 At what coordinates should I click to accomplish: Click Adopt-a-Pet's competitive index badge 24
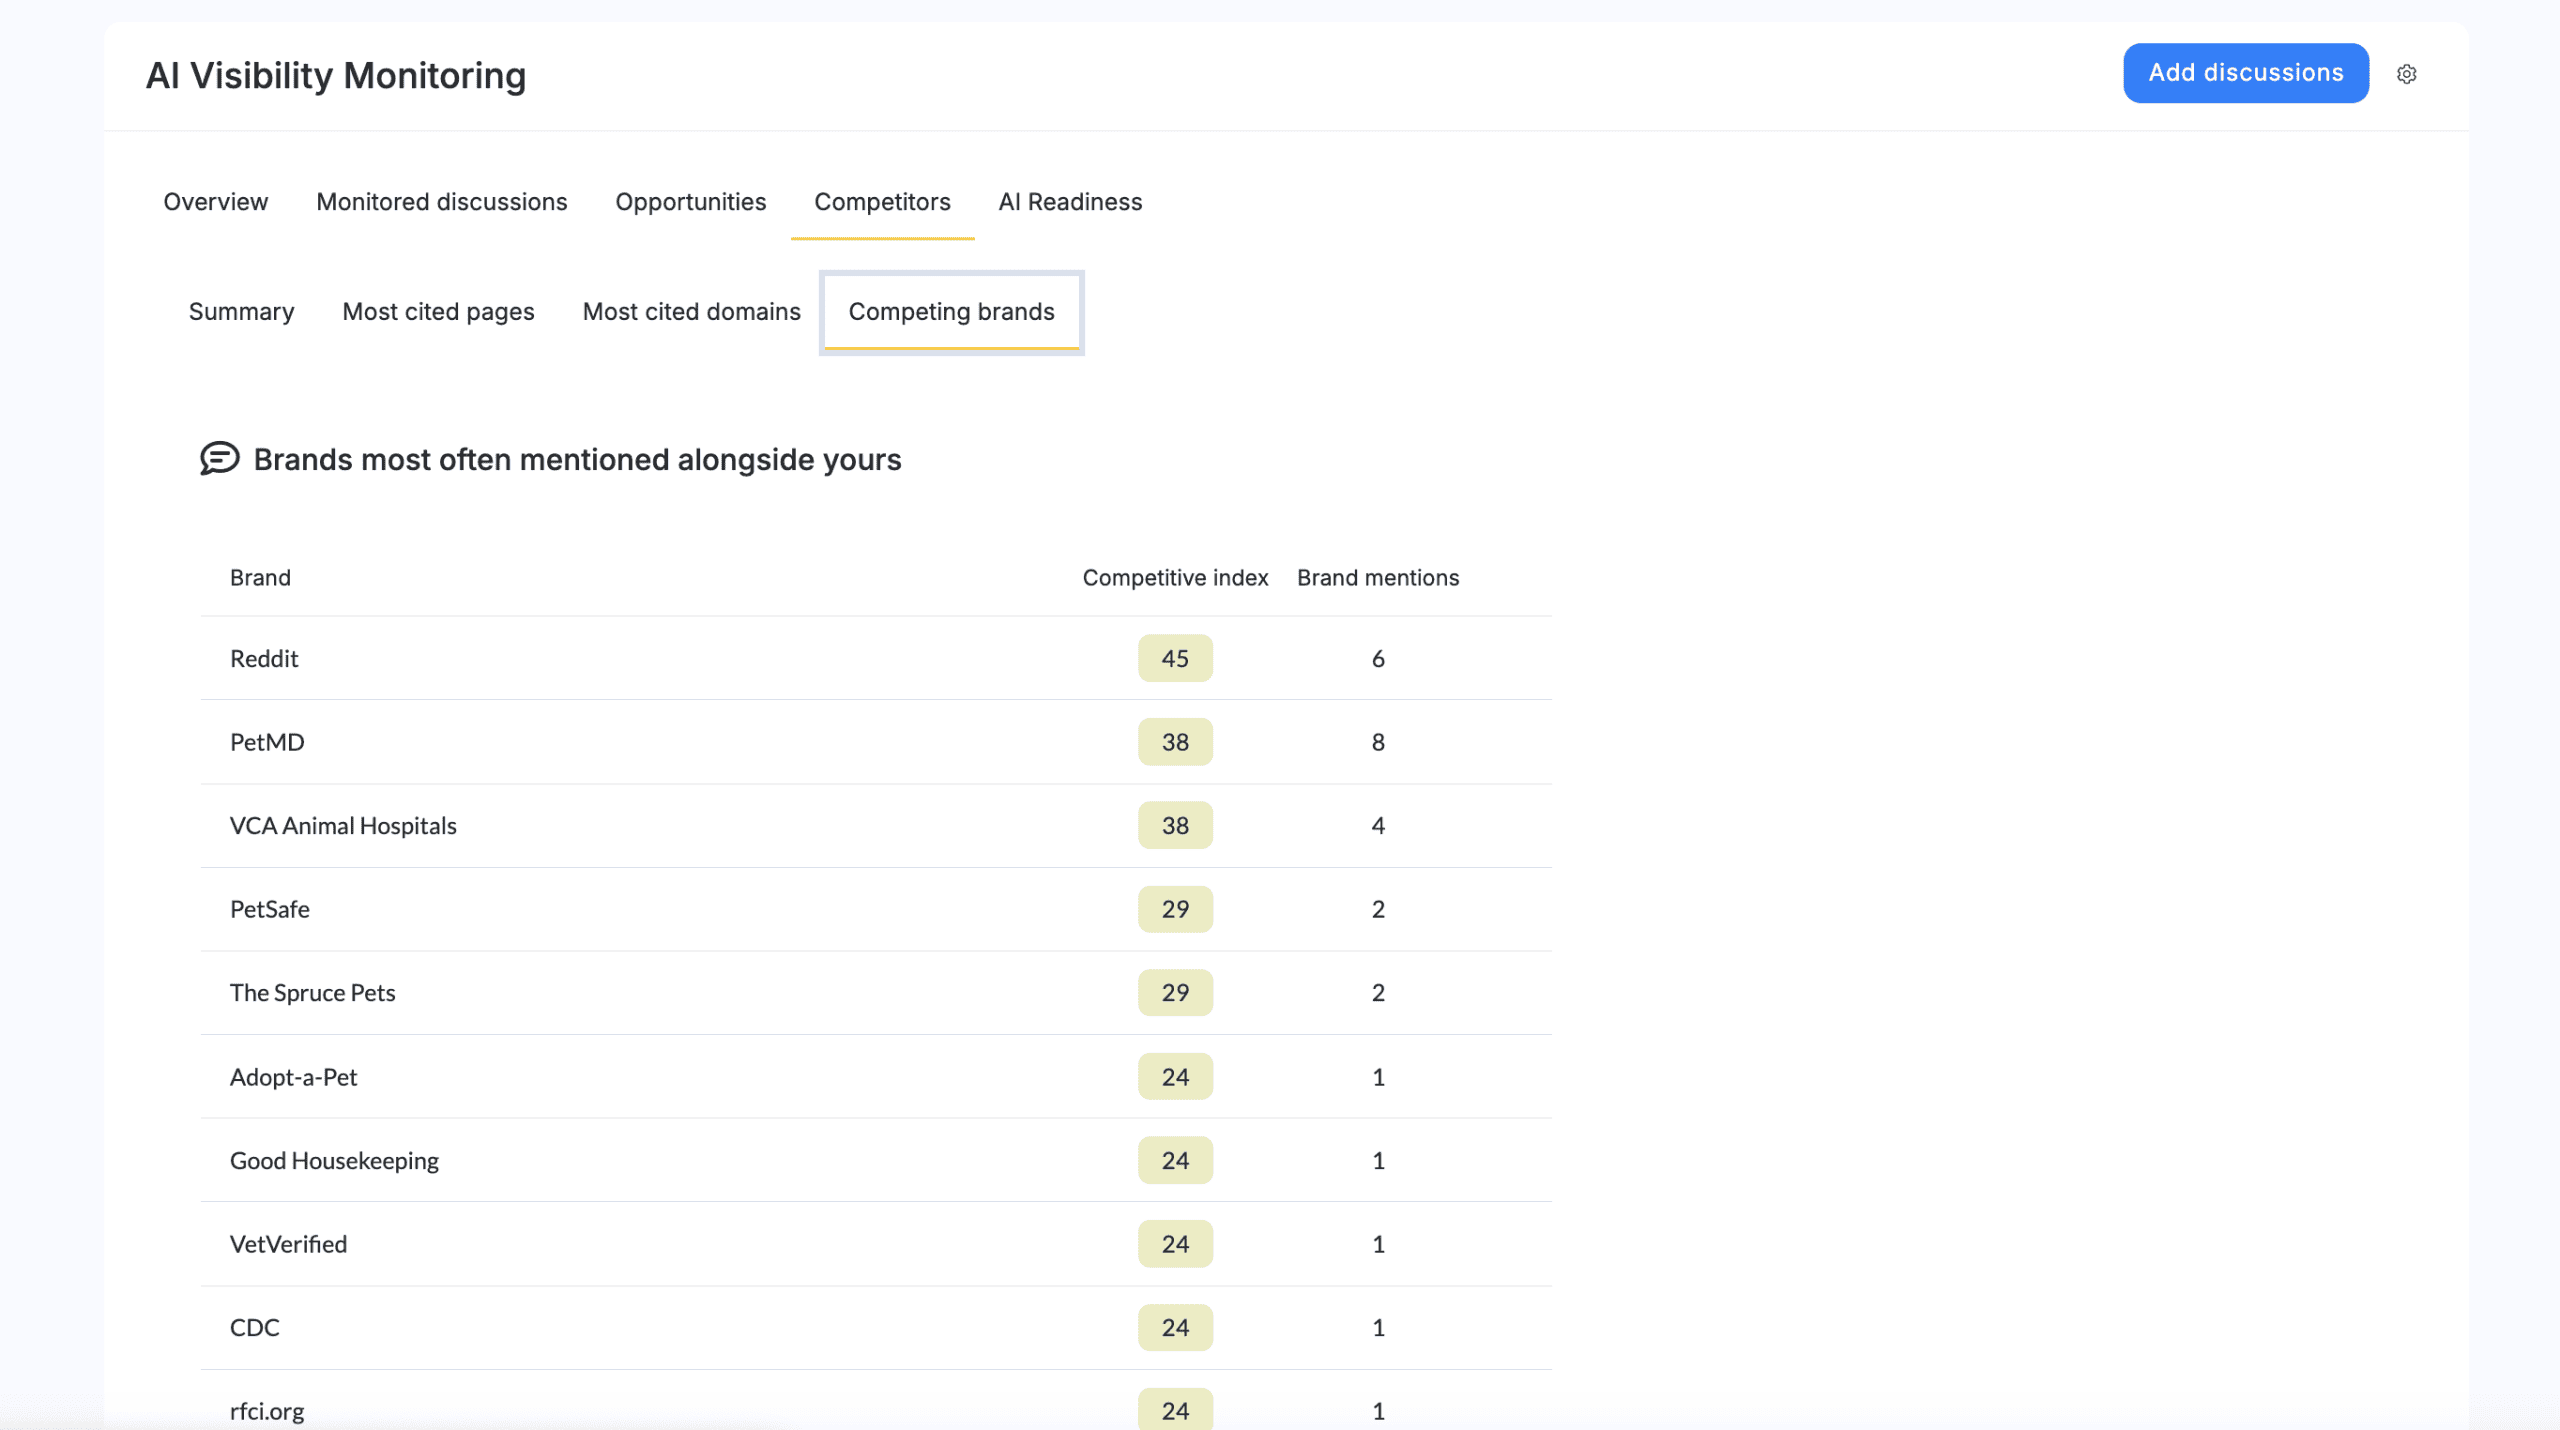point(1175,1077)
